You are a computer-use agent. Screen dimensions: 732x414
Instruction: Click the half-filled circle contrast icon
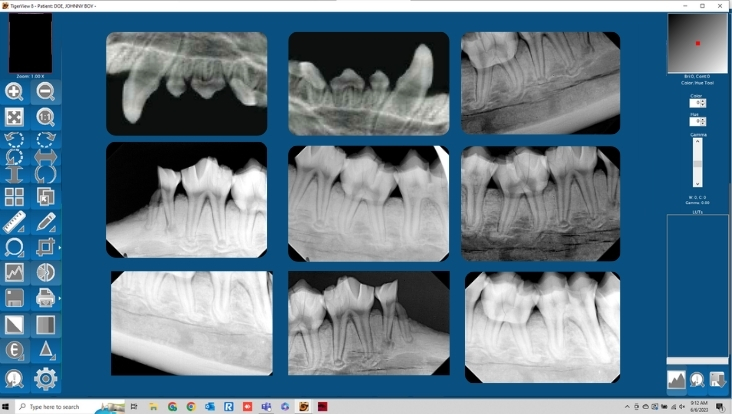point(45,273)
